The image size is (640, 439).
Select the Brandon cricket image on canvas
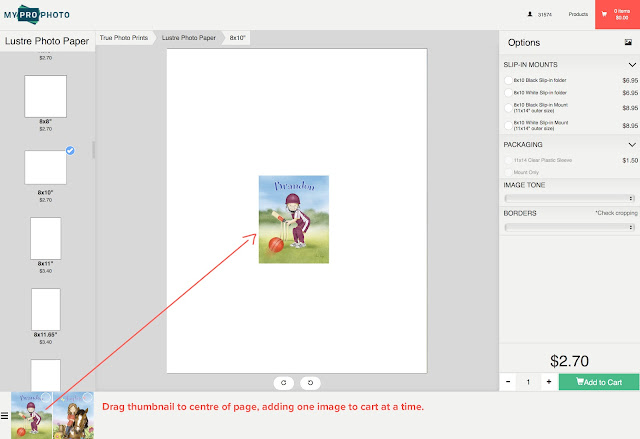(x=294, y=220)
